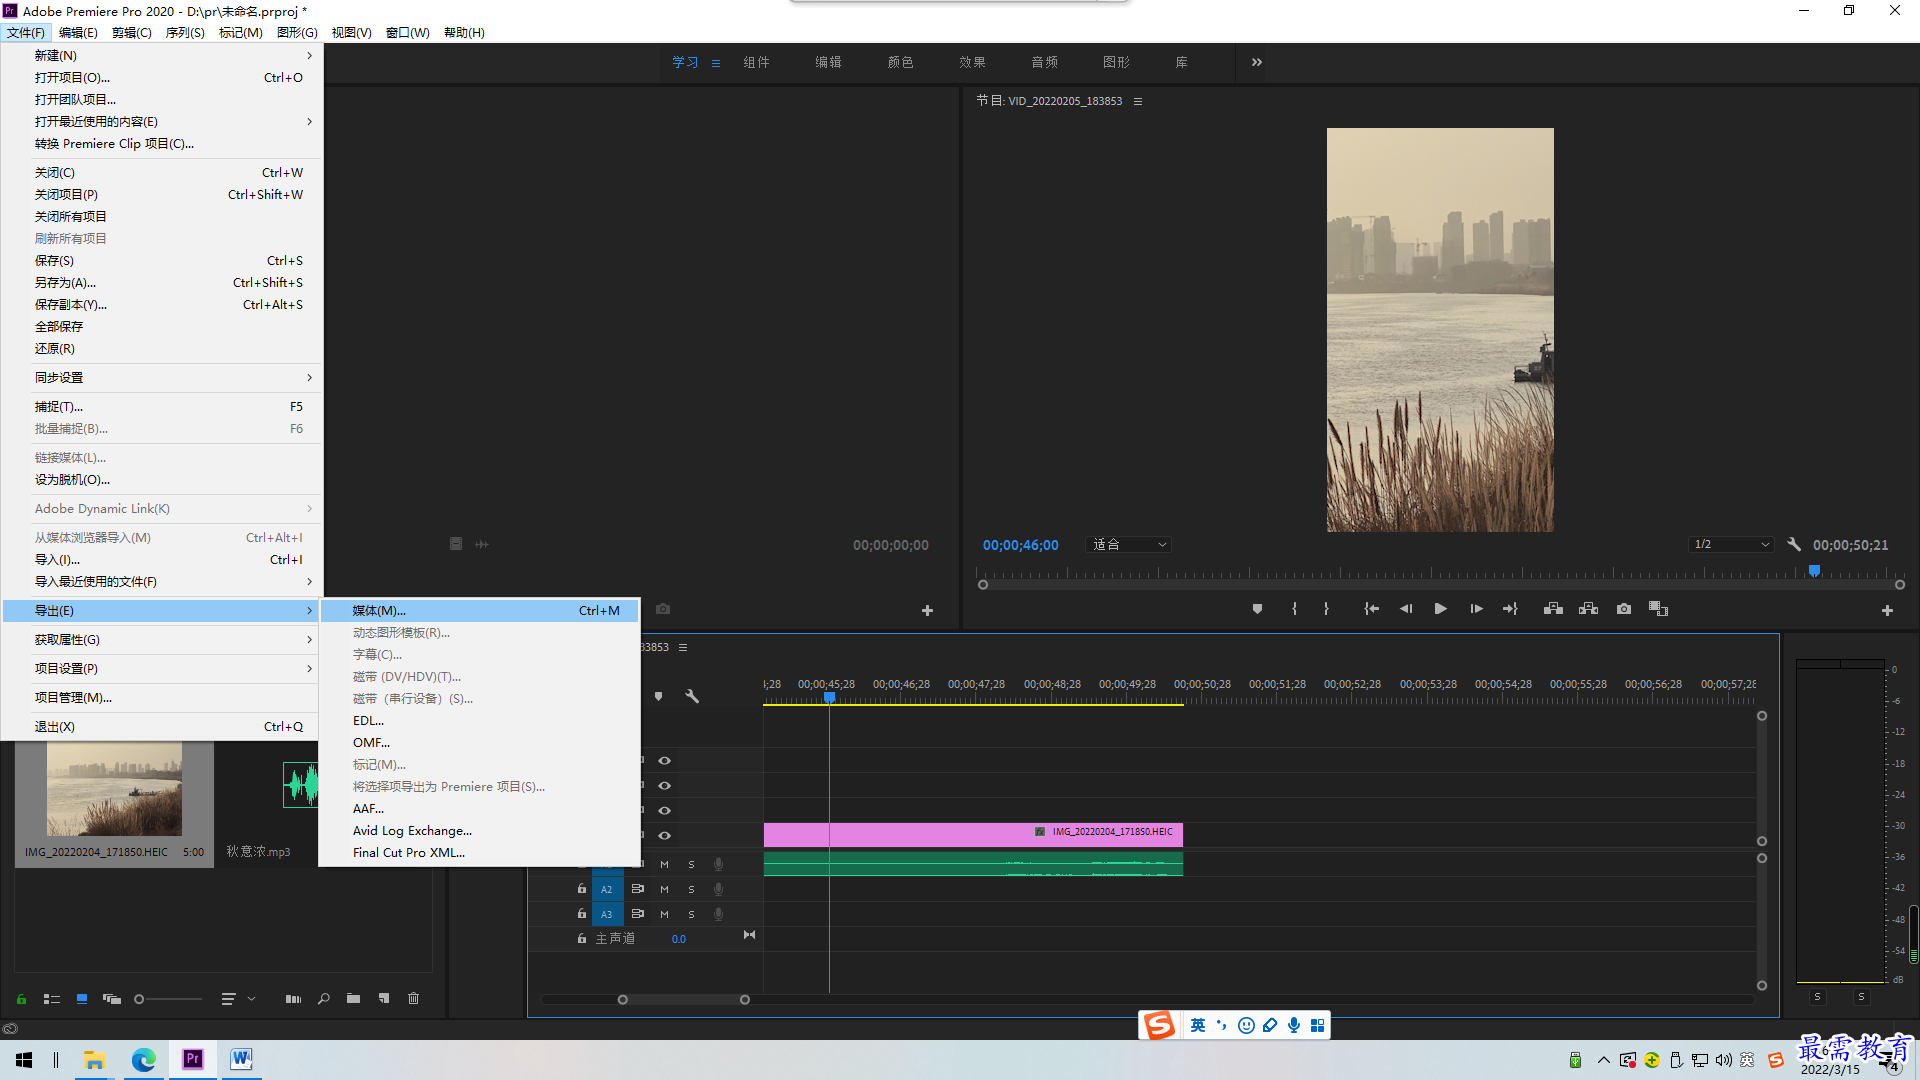Click Automate to Sequence icon
The height and width of the screenshot is (1080, 1920).
point(293,999)
